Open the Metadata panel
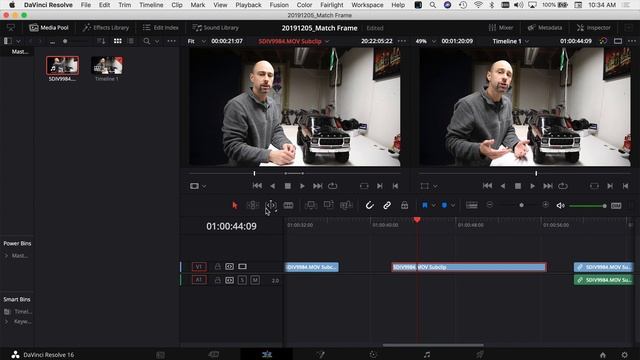The width and height of the screenshot is (640, 360). [545, 28]
